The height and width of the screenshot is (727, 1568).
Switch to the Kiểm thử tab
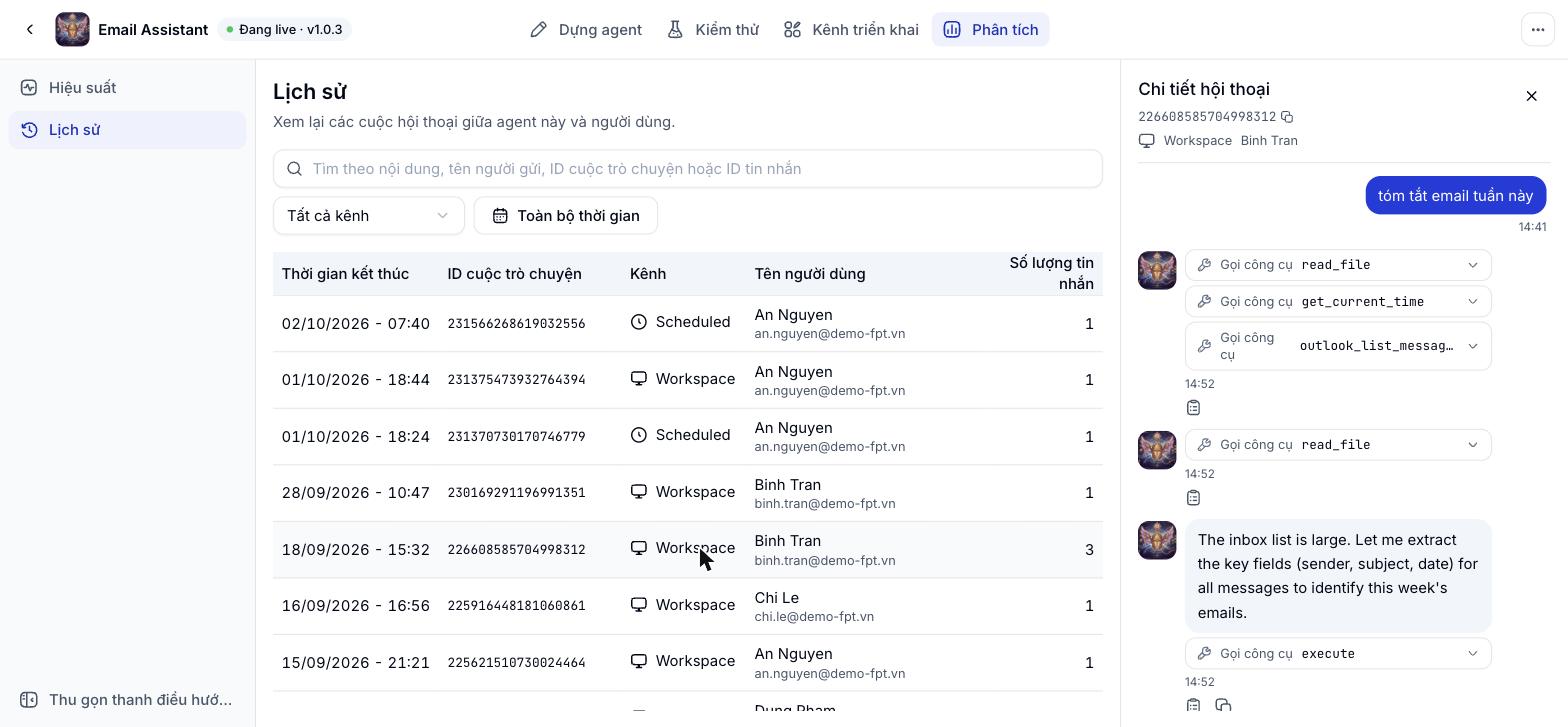click(x=713, y=30)
